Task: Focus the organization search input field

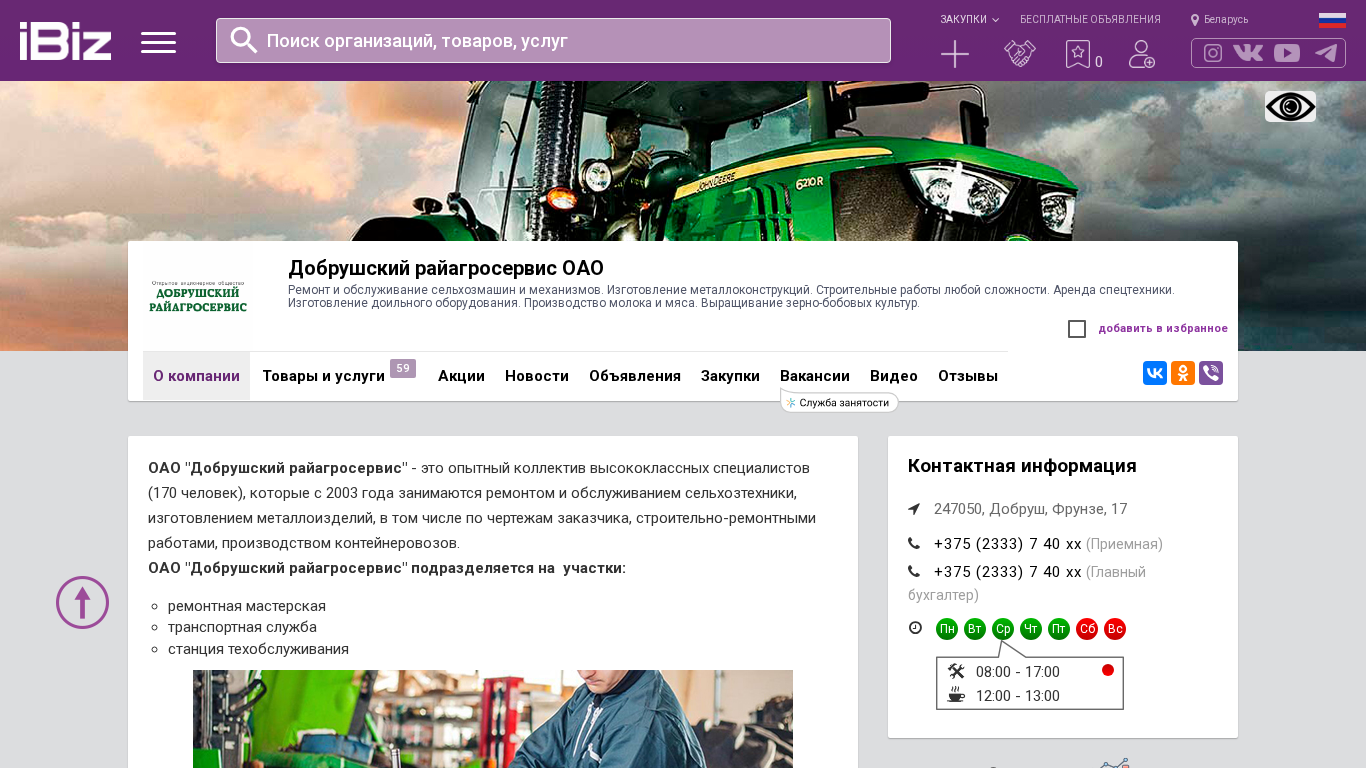Action: tap(553, 41)
